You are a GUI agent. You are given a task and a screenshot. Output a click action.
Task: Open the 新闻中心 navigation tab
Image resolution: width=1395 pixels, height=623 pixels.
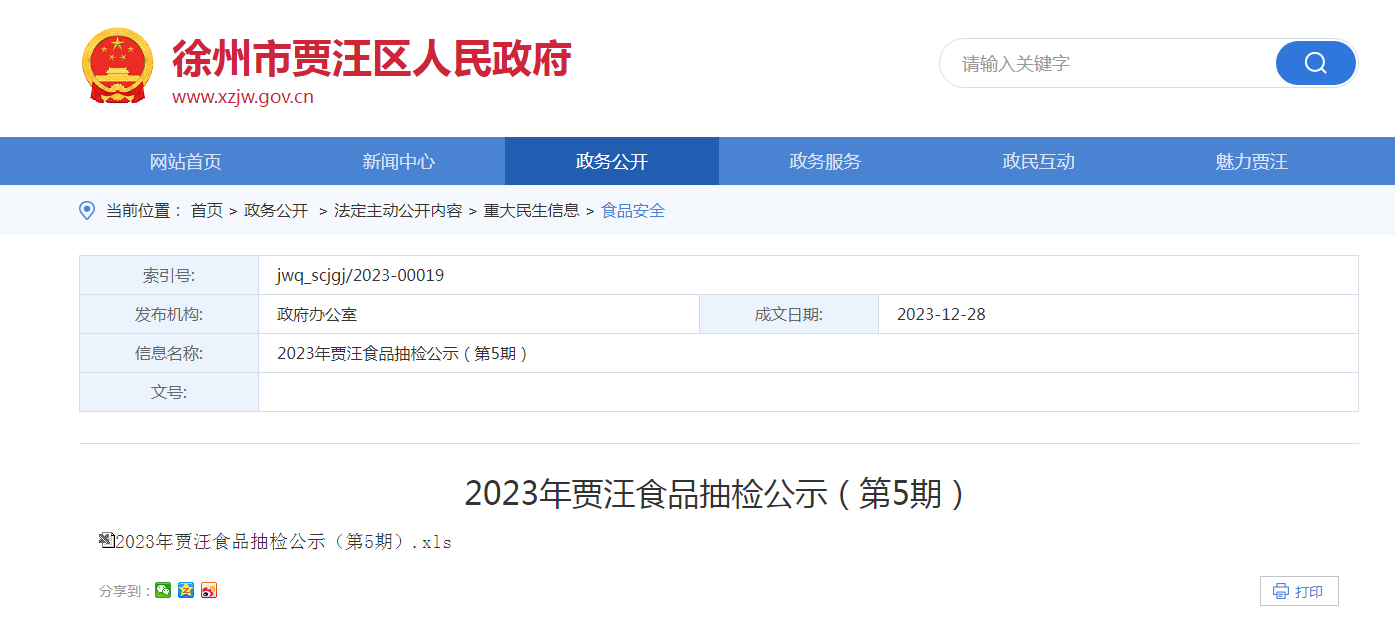[398, 162]
